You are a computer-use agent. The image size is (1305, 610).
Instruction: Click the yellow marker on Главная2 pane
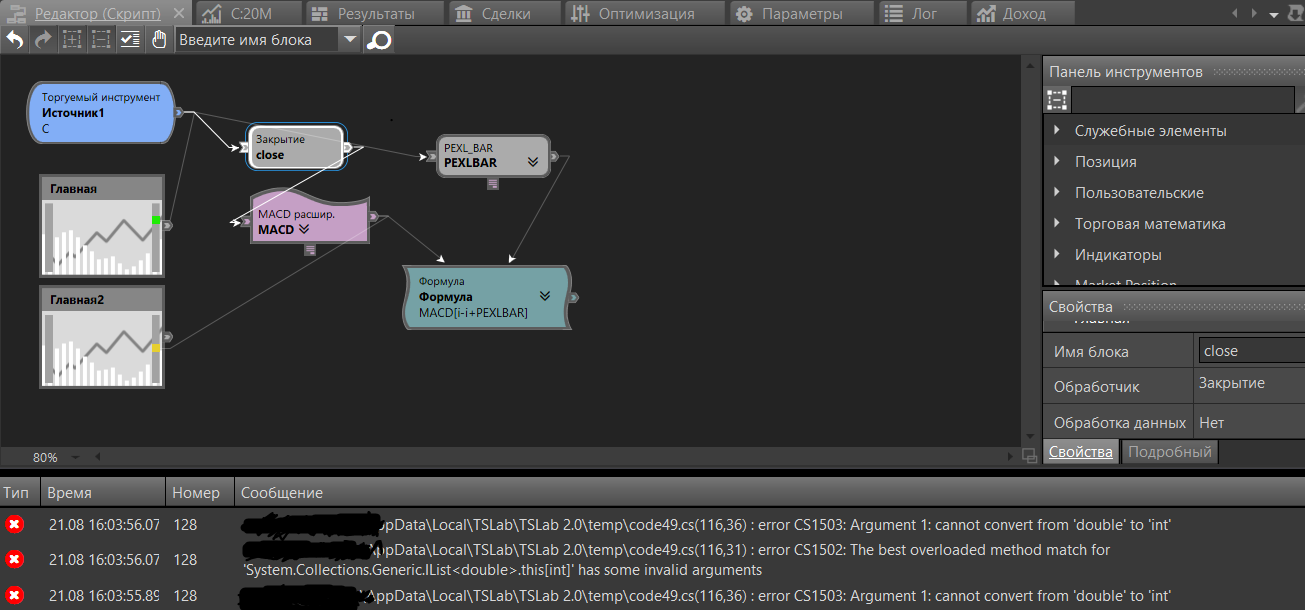(x=156, y=348)
